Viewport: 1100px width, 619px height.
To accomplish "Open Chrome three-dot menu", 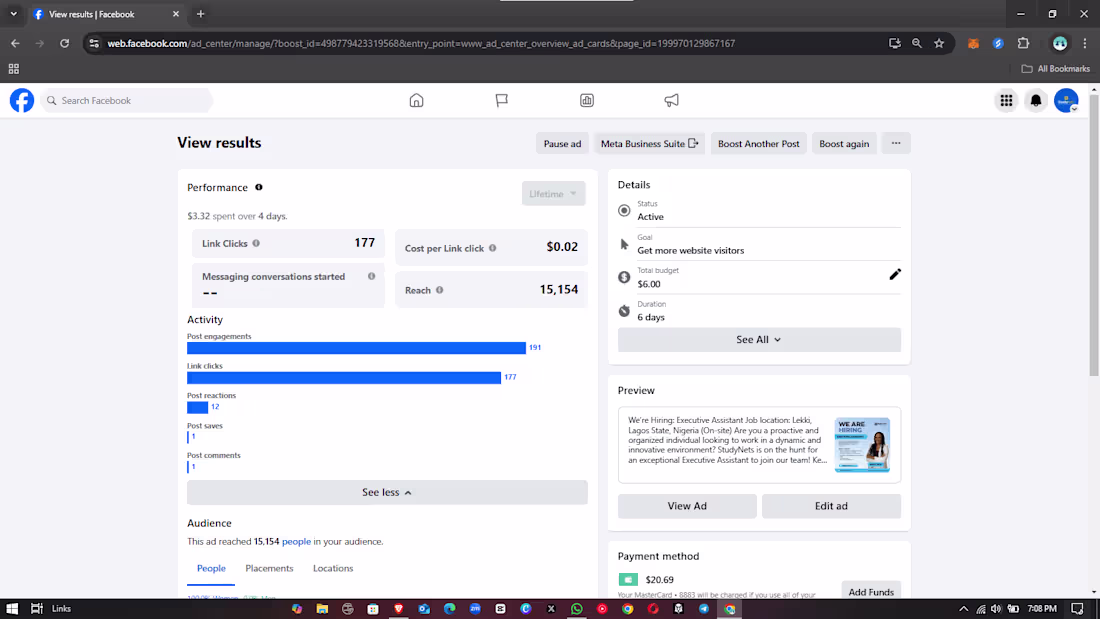I will [1085, 44].
